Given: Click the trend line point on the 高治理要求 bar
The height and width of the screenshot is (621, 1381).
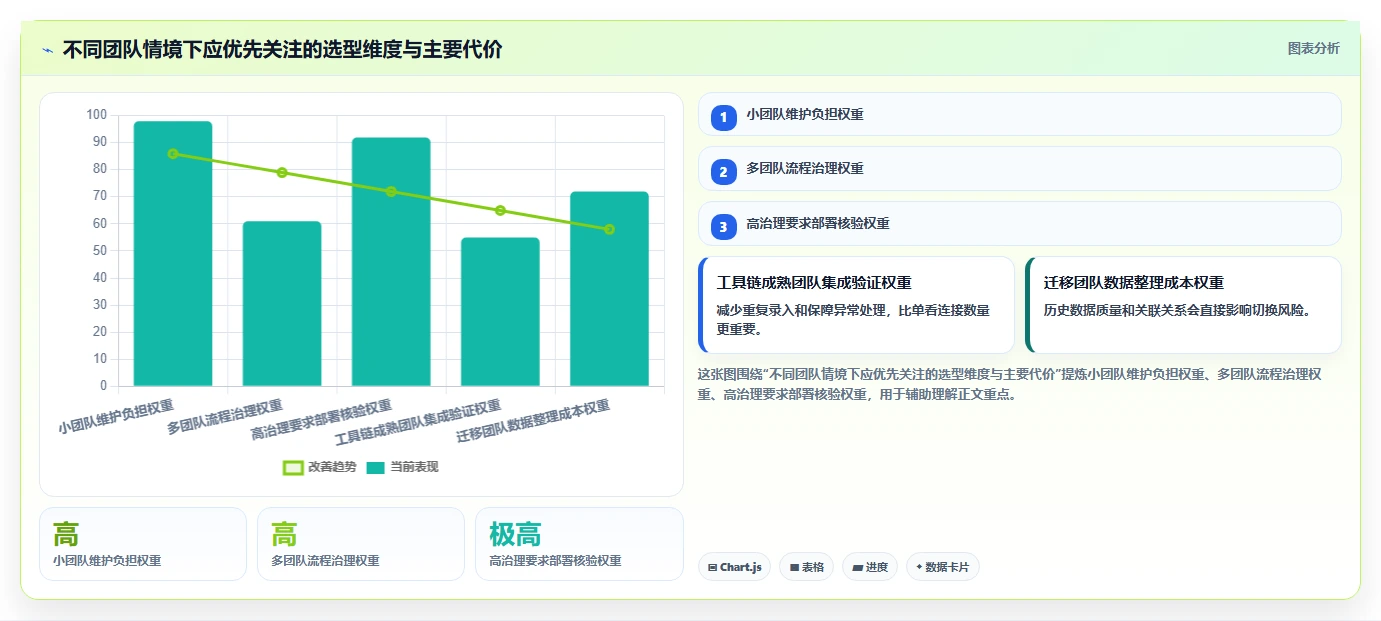Looking at the screenshot, I should (x=391, y=192).
